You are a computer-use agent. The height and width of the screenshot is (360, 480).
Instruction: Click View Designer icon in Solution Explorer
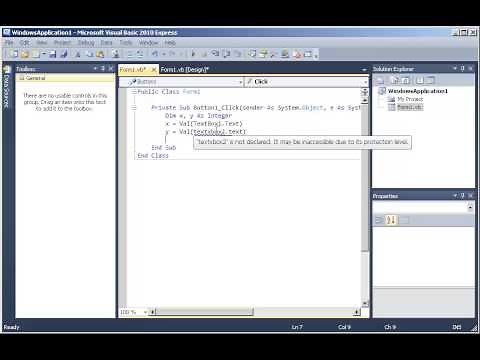tap(430, 80)
